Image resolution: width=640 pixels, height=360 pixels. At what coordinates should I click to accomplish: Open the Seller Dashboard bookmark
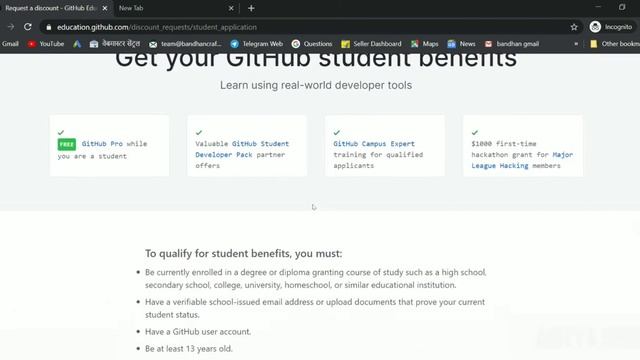371,44
